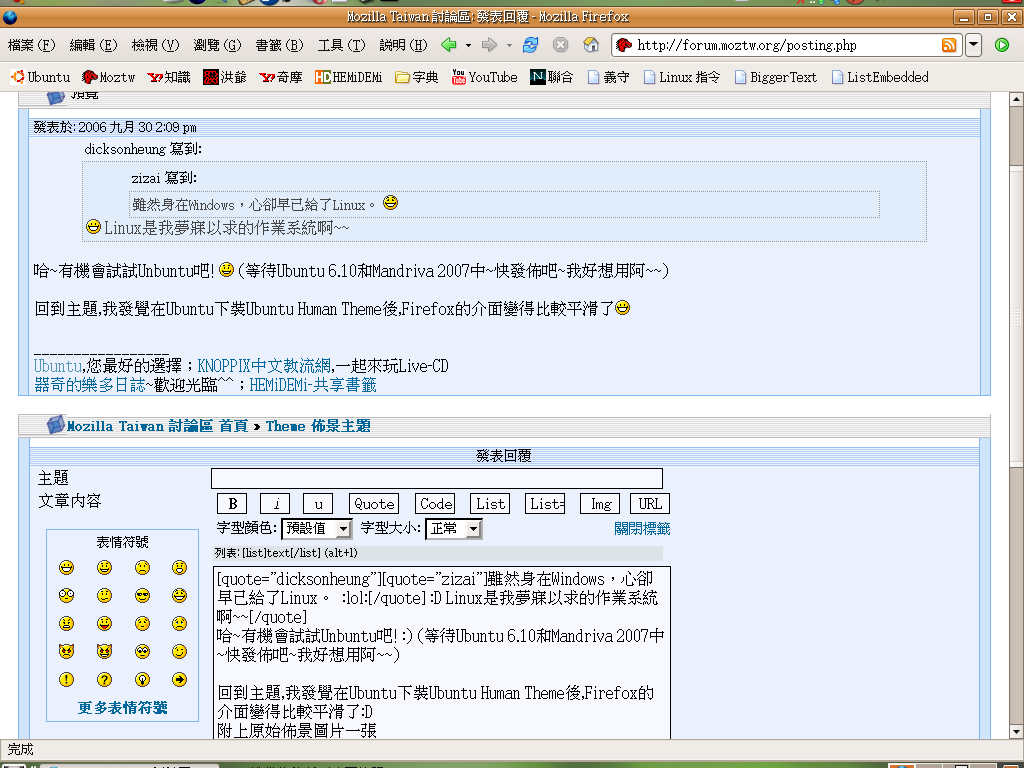This screenshot has height=768, width=1024.
Task: Insert the sunglasses cool emoticon
Action: [142, 596]
